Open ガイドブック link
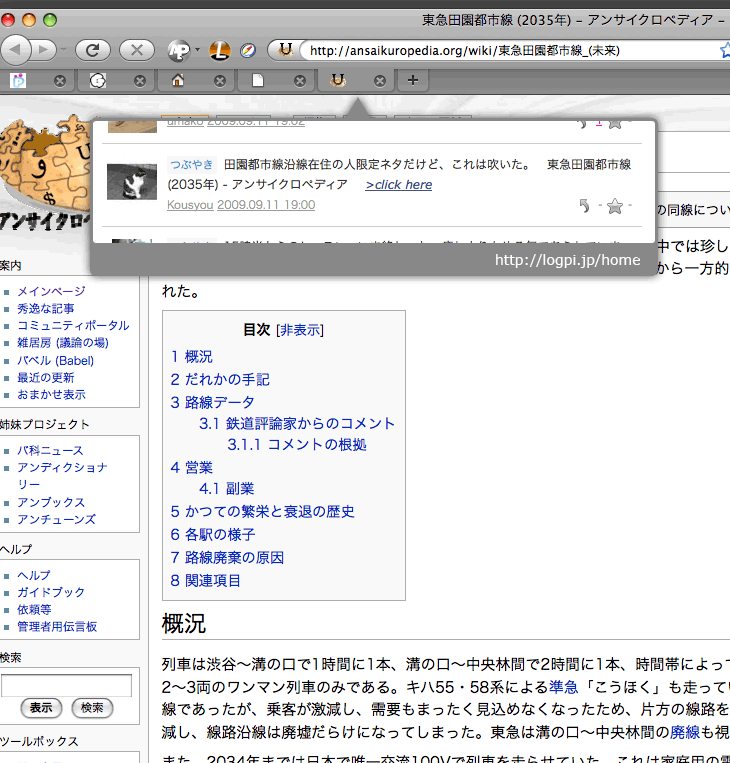This screenshot has height=763, width=730. tap(51, 592)
